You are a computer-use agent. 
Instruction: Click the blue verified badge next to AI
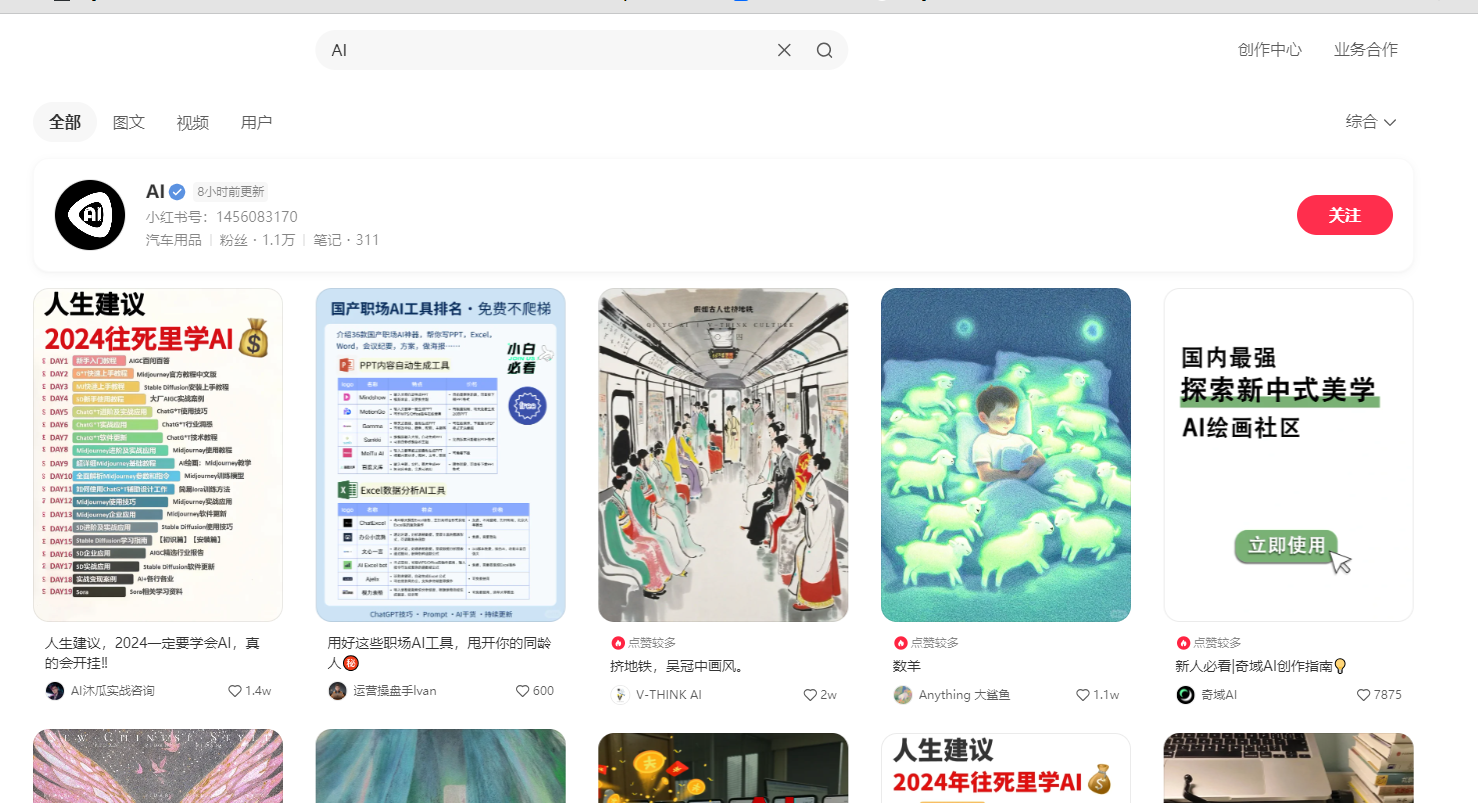pyautogui.click(x=177, y=192)
